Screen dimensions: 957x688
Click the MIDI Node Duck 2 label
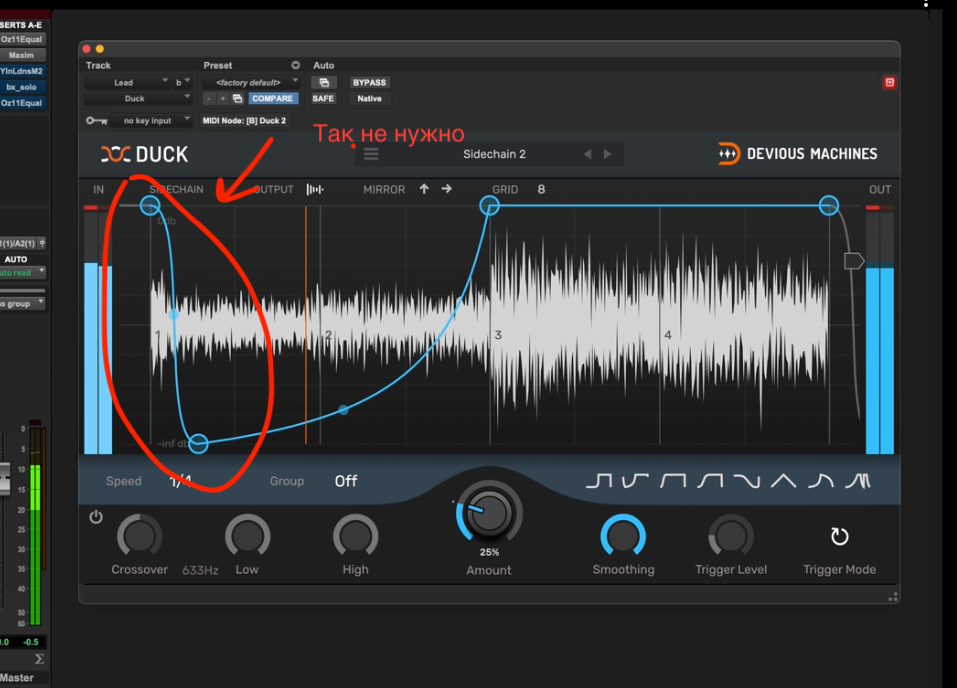pyautogui.click(x=244, y=121)
